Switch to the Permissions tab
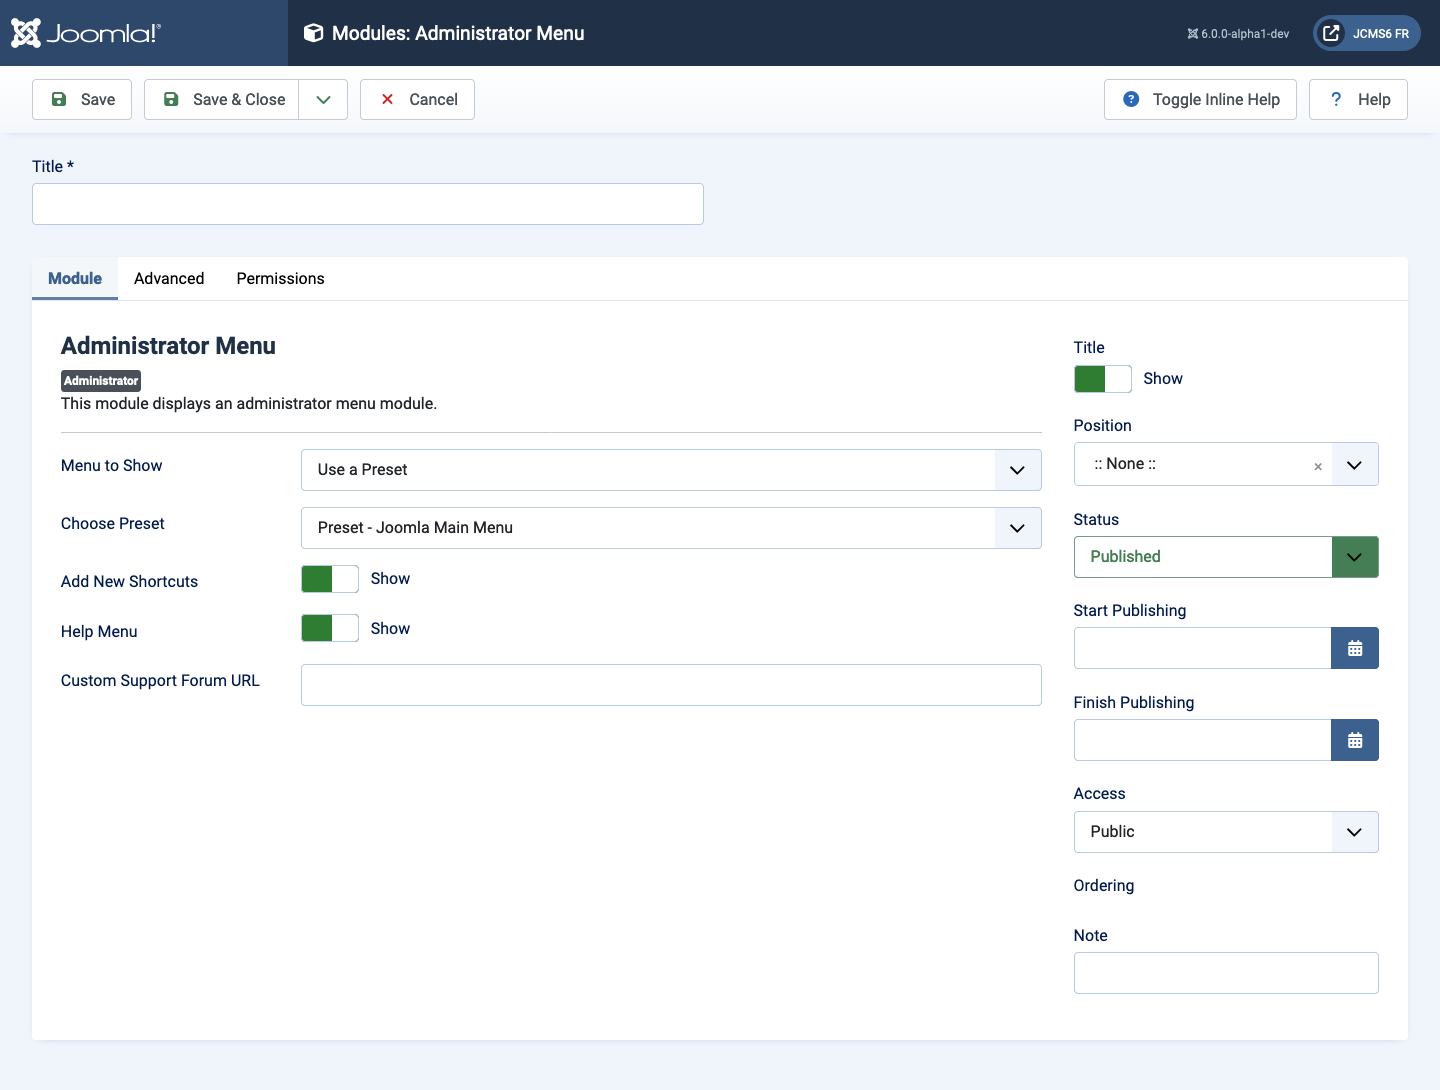Viewport: 1440px width, 1090px height. (x=280, y=278)
